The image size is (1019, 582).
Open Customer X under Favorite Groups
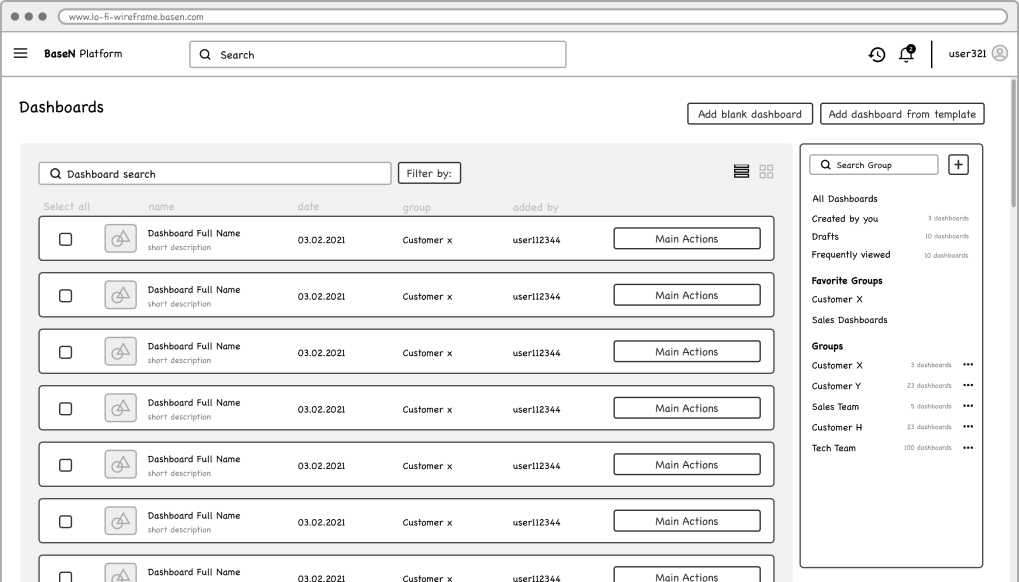click(837, 299)
